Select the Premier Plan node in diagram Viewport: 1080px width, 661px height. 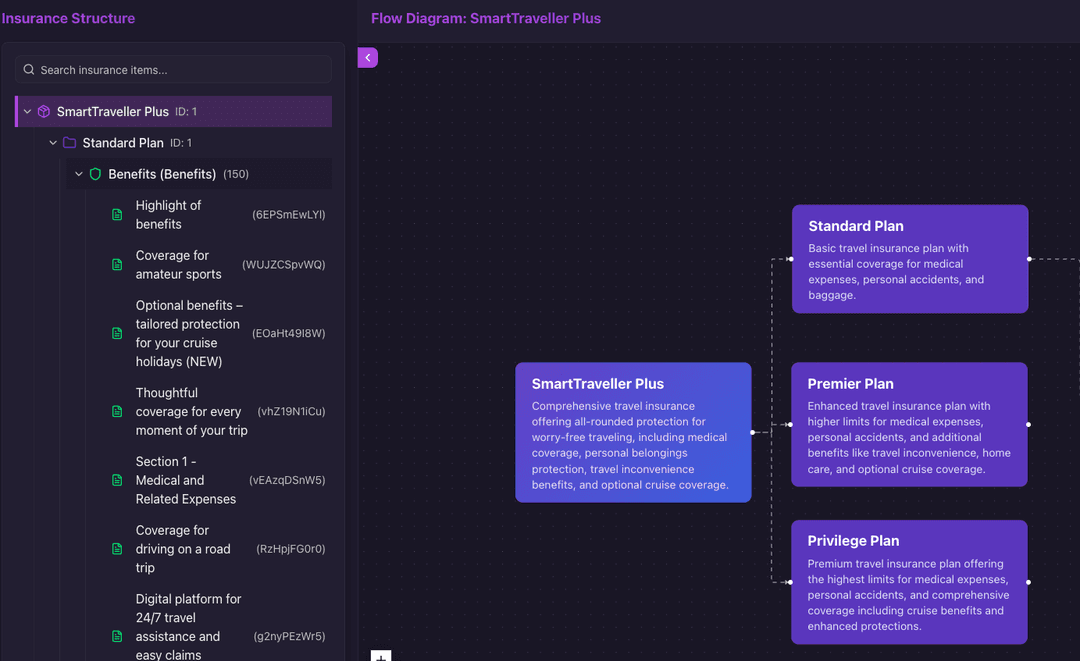pyautogui.click(x=909, y=425)
